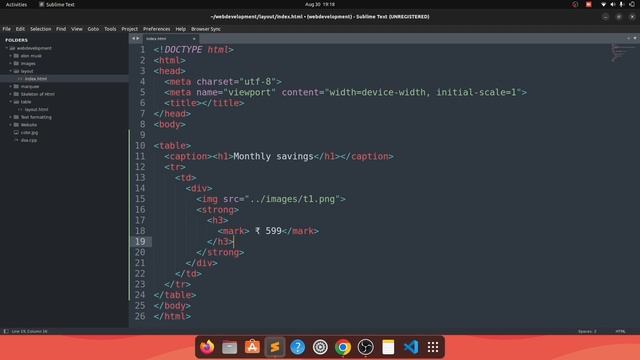Click the Sublime Text app menu in top bar
The height and width of the screenshot is (360, 640).
[57, 4]
